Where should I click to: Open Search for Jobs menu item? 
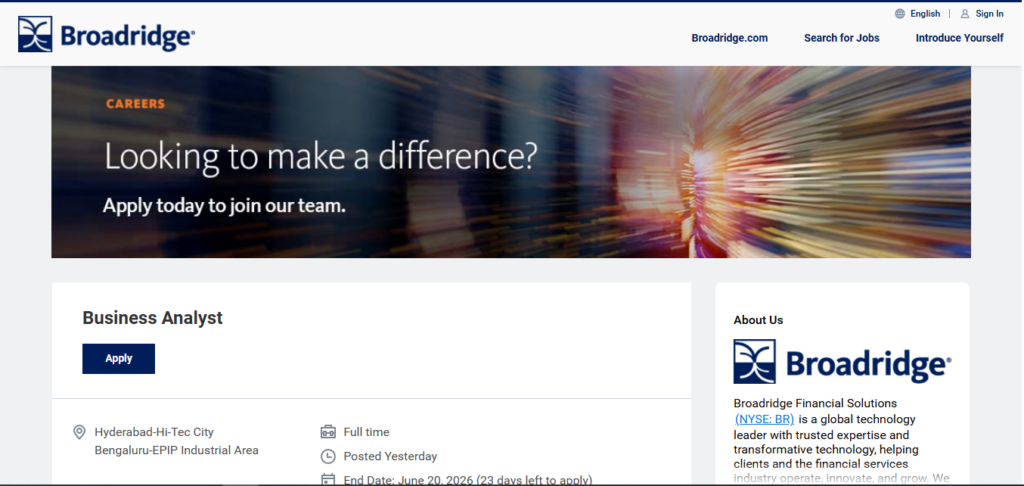[x=841, y=38]
